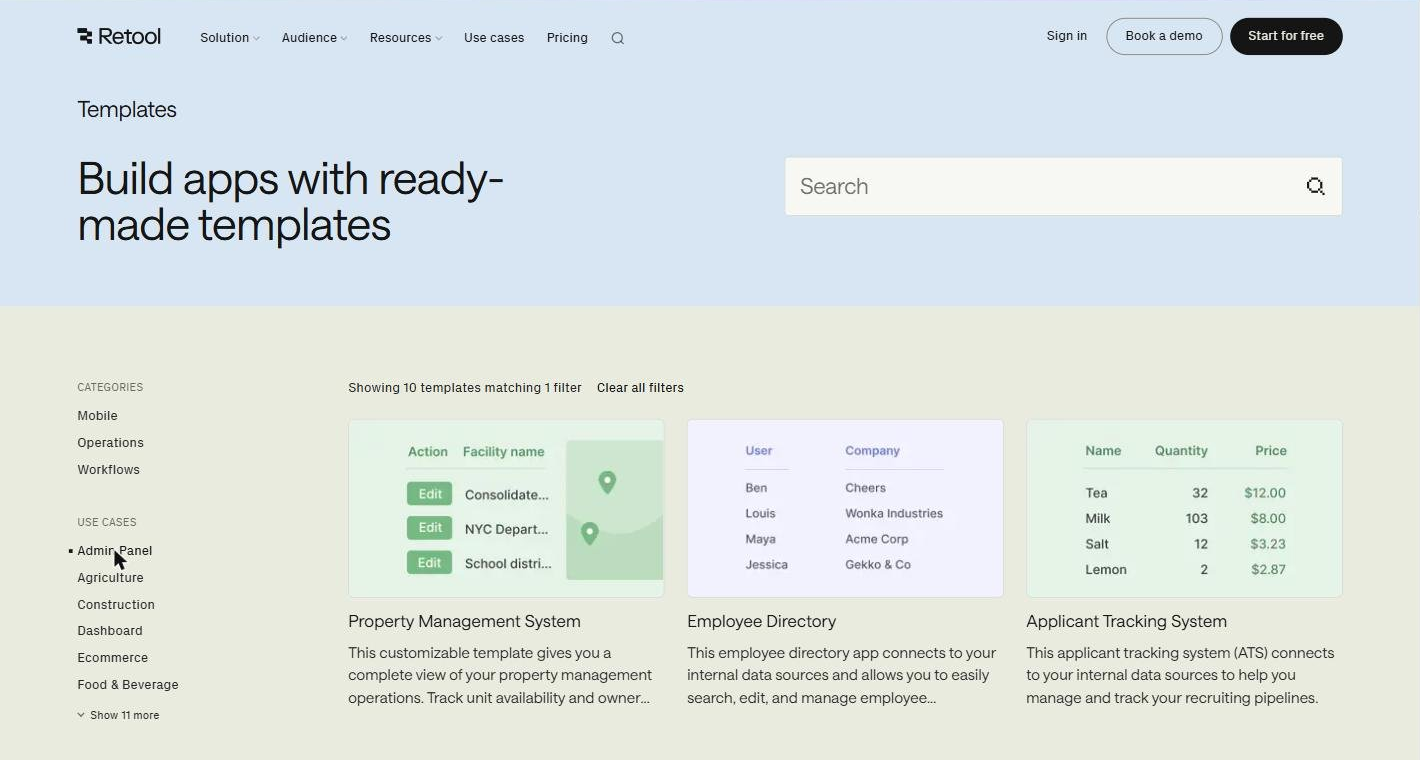Viewport: 1420px width, 760px height.
Task: Click the Employee Directory description text
Action: point(842,675)
